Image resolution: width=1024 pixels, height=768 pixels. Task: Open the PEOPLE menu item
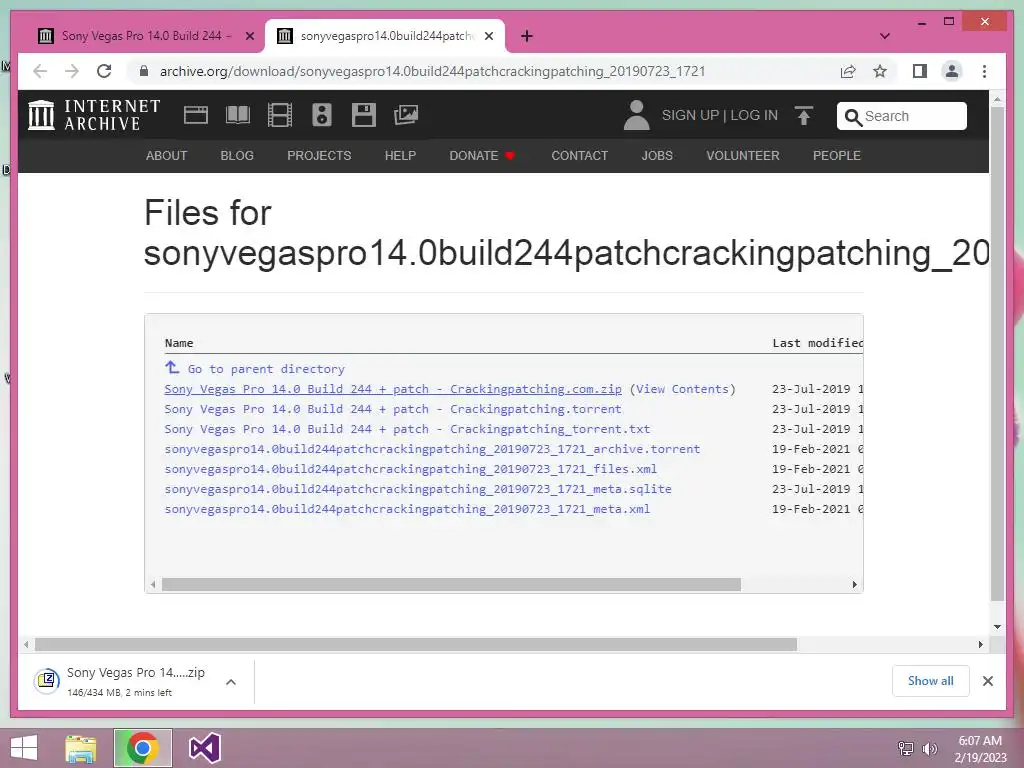pyautogui.click(x=837, y=155)
